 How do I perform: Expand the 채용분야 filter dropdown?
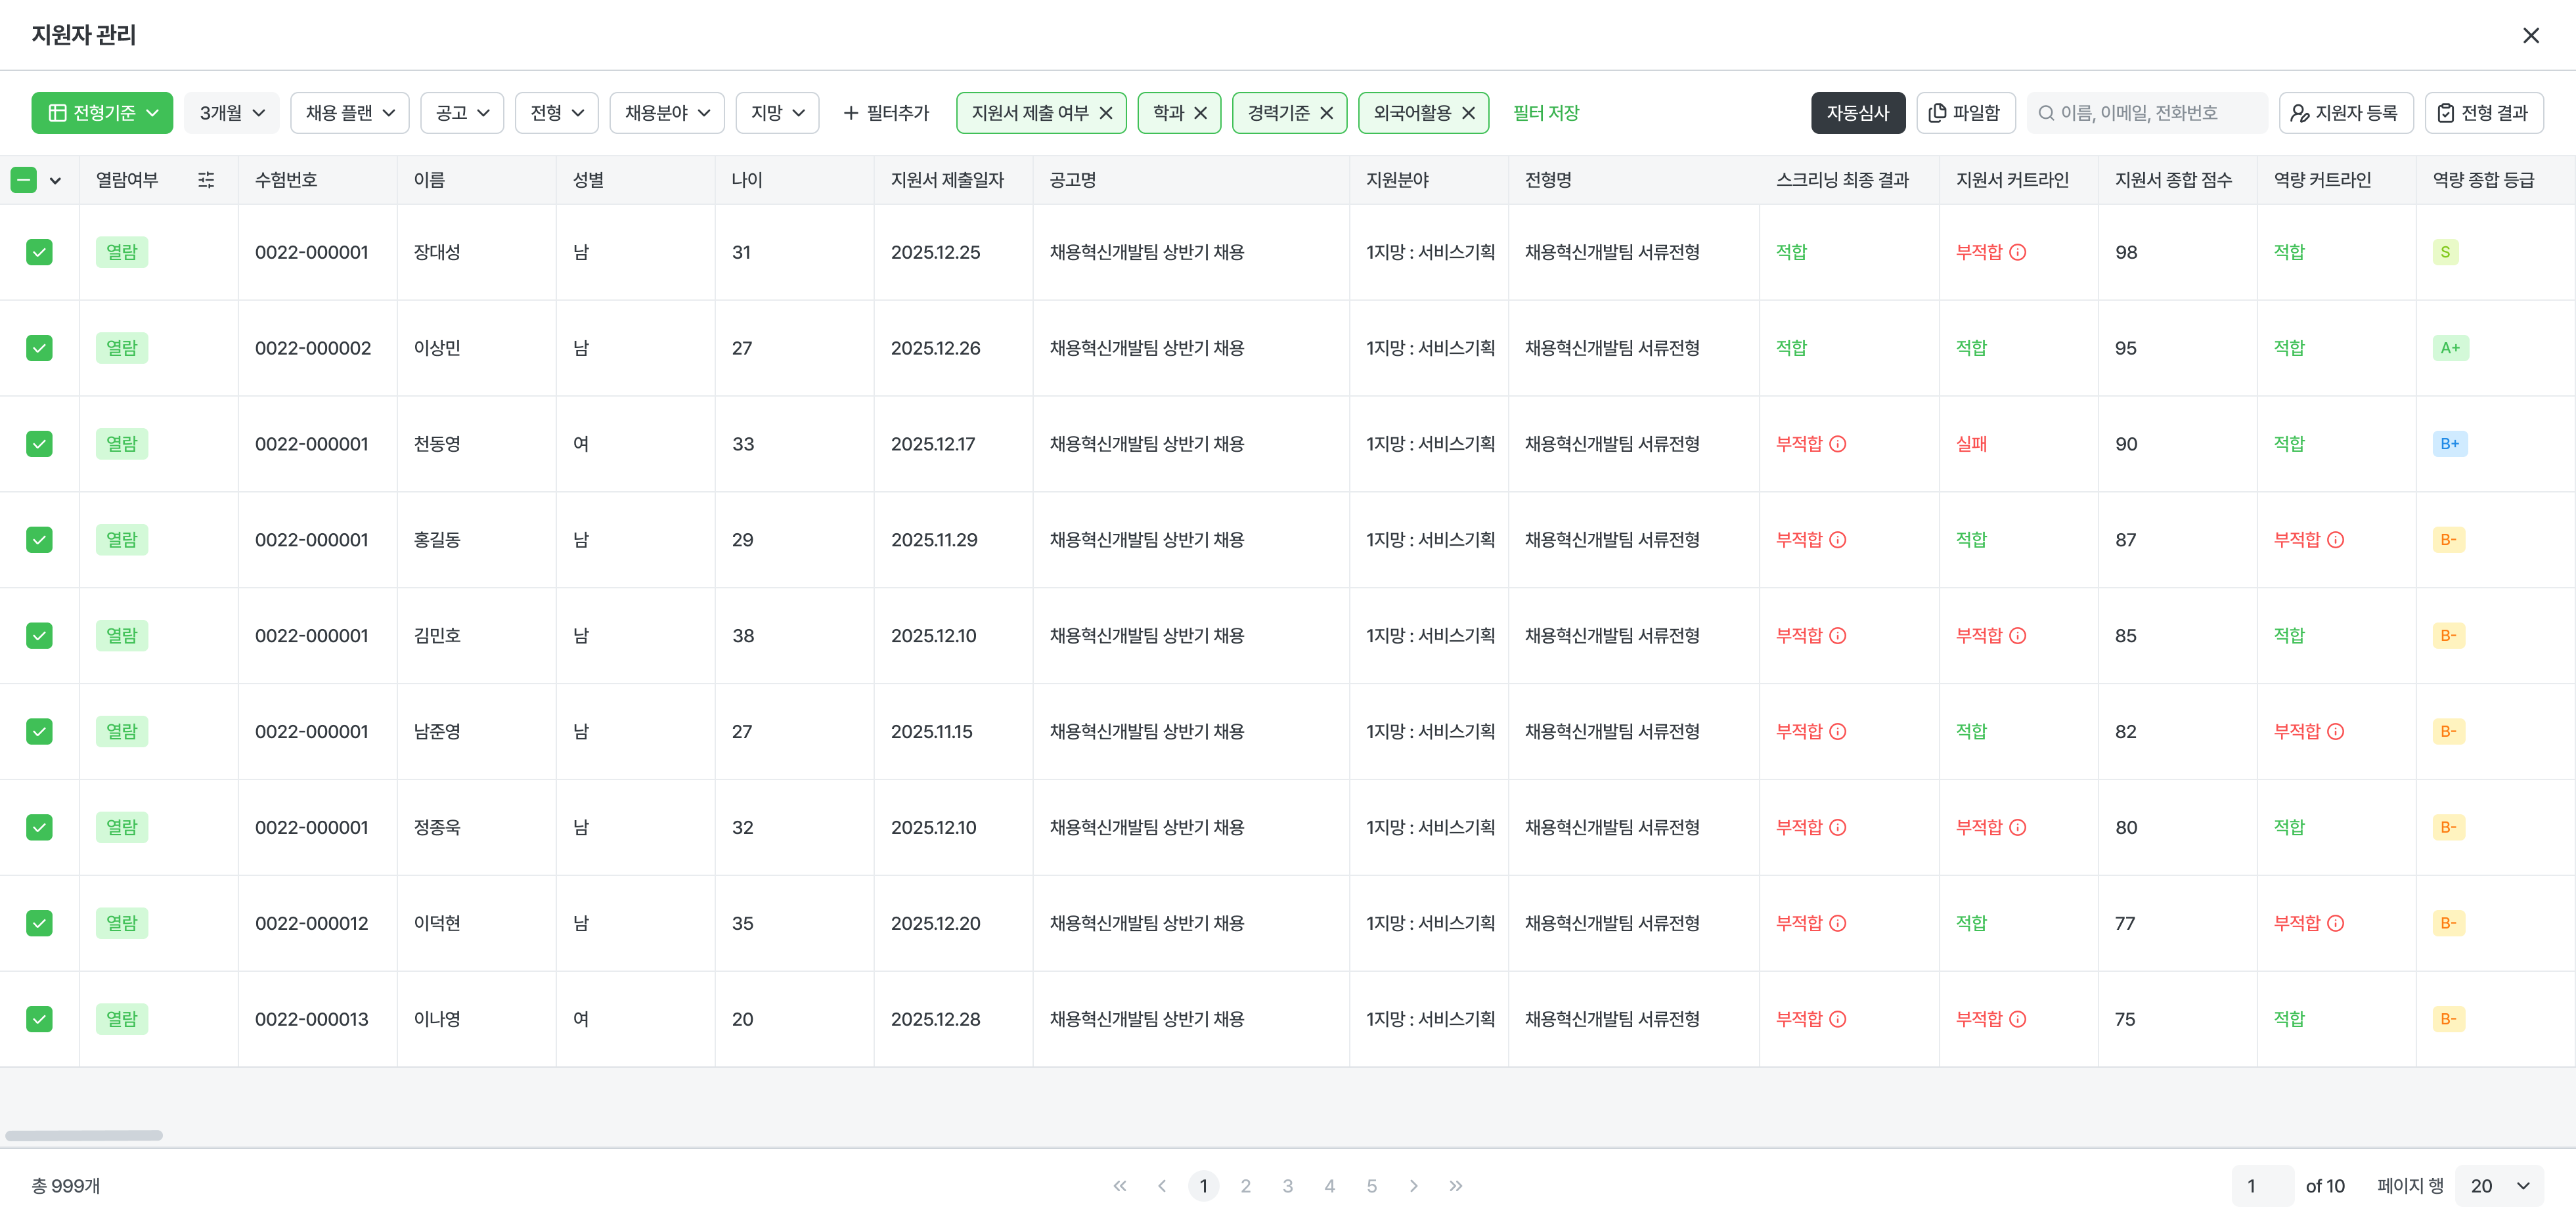667,113
